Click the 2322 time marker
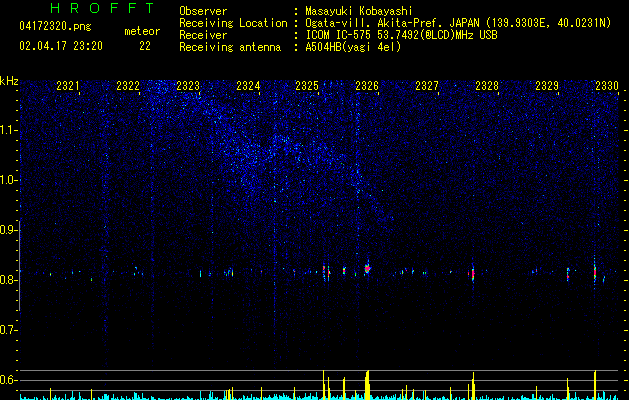Image resolution: width=629 pixels, height=400 pixels. click(x=128, y=86)
